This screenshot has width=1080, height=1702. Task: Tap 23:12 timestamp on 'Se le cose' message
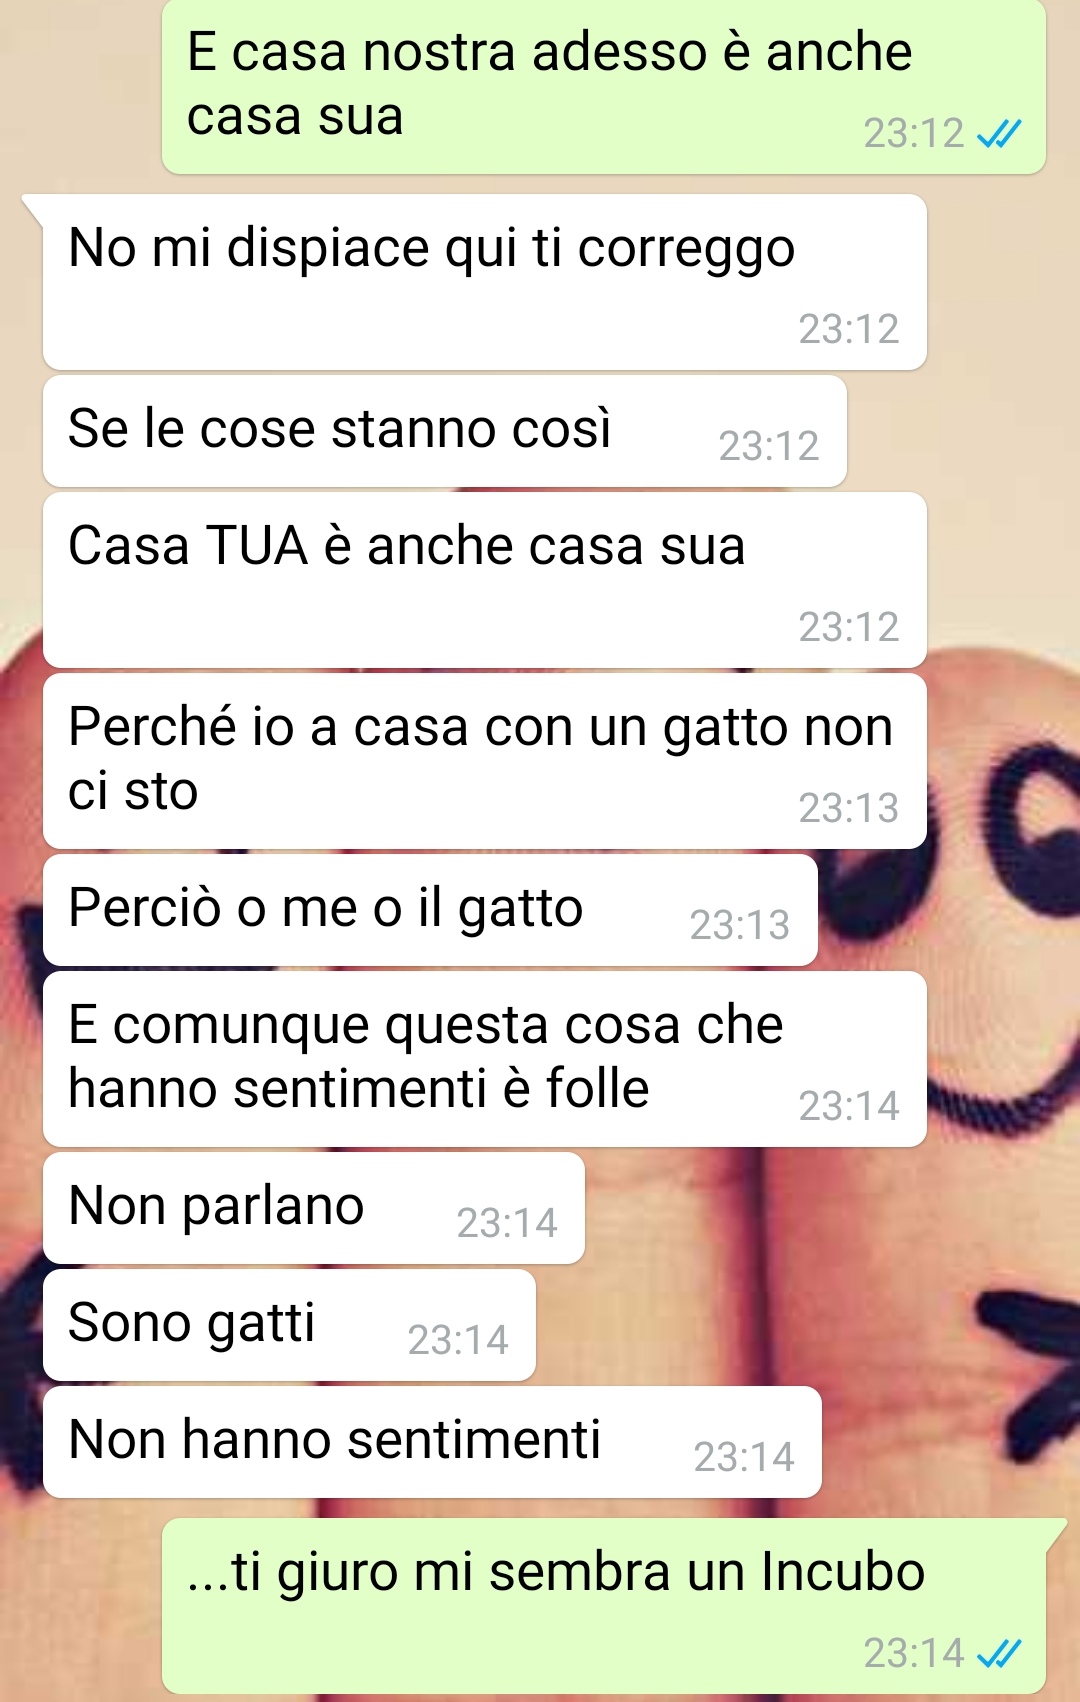click(769, 446)
